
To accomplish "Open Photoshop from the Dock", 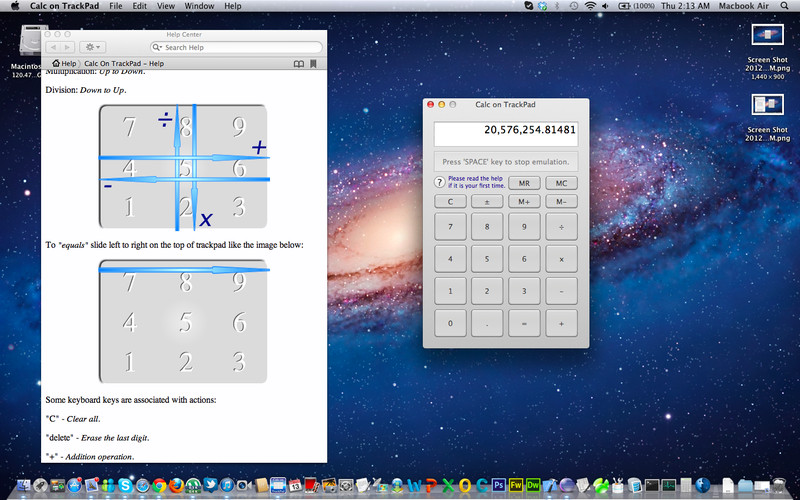I will (x=498, y=485).
